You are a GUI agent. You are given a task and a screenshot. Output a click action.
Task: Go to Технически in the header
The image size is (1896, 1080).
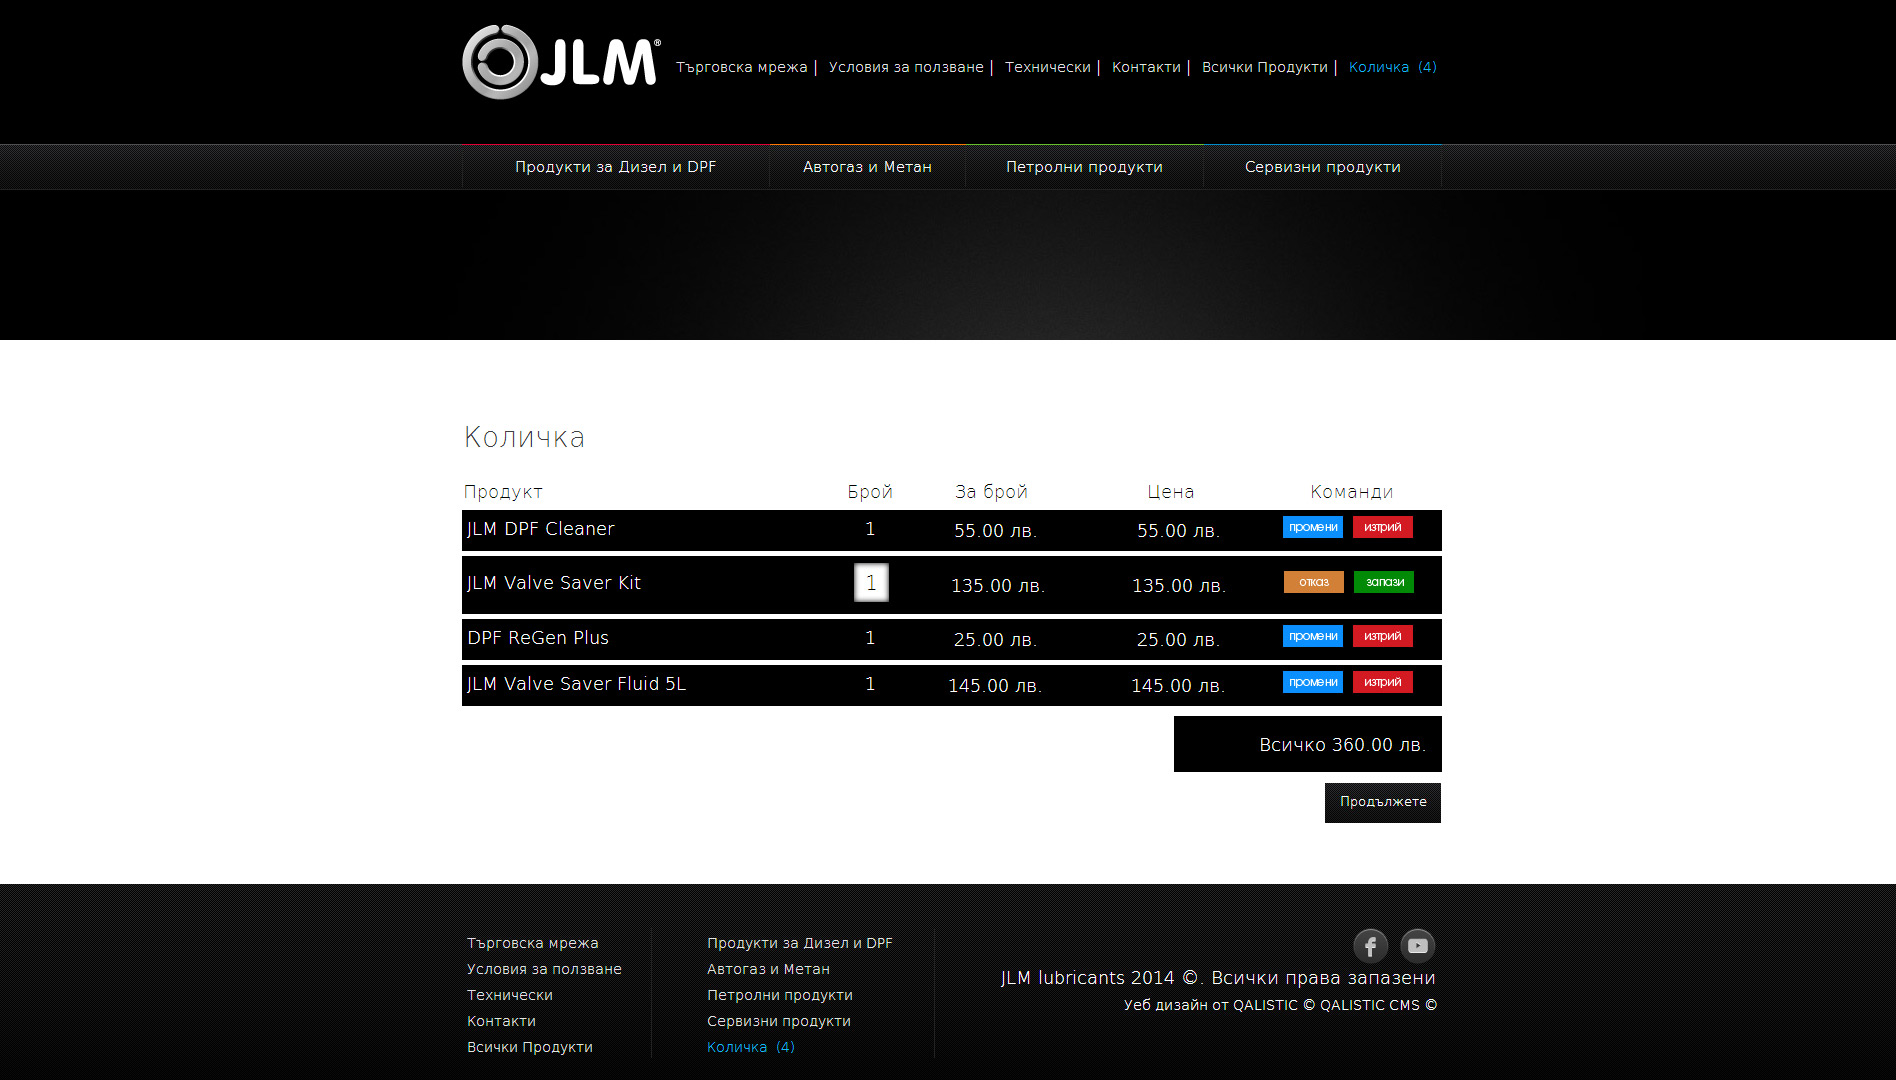pyautogui.click(x=1048, y=67)
